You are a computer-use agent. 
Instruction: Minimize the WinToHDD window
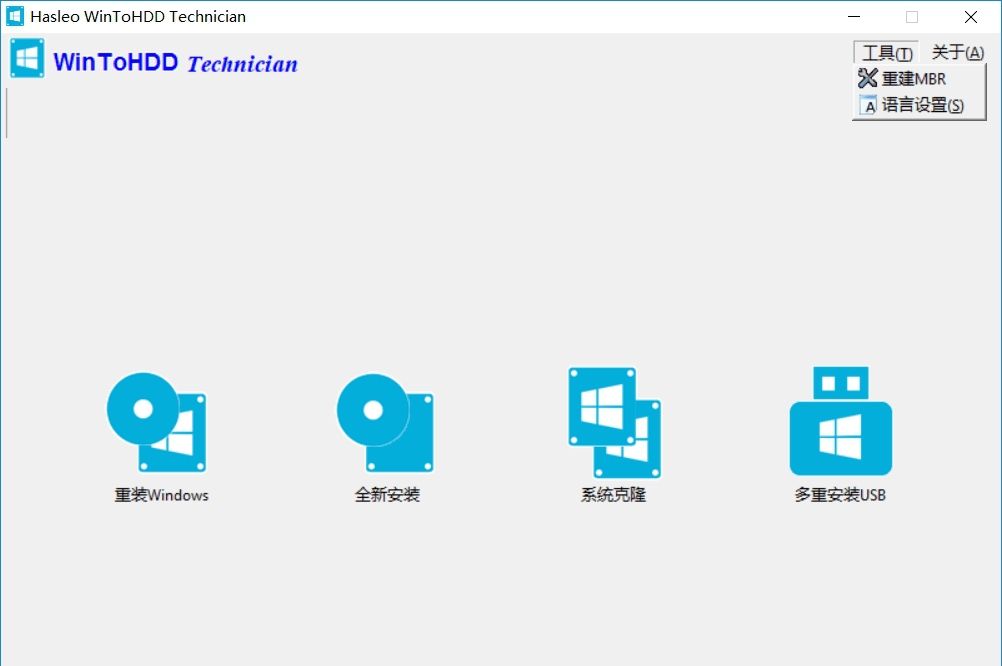pyautogui.click(x=854, y=17)
